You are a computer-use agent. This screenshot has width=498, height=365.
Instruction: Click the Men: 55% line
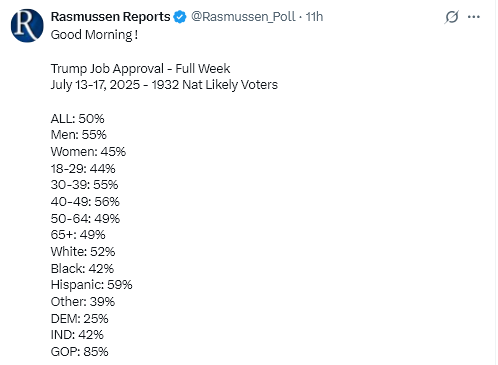pyautogui.click(x=79, y=135)
